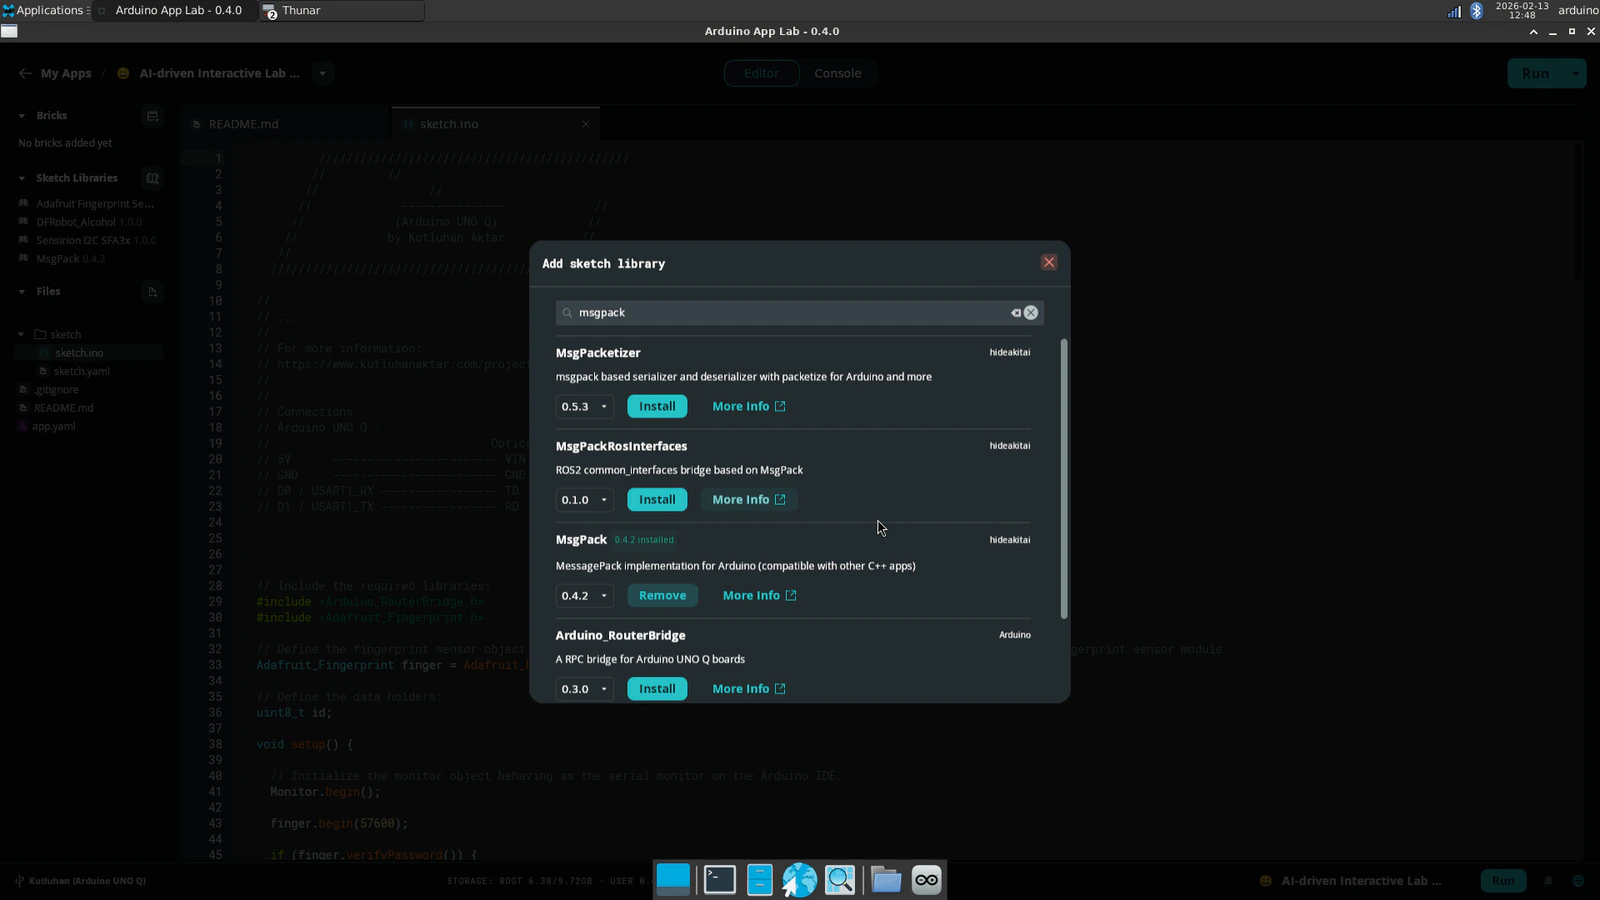The image size is (1600, 900).
Task: Click the MsgPack 0.4.2 installed badge
Action: (x=644, y=540)
